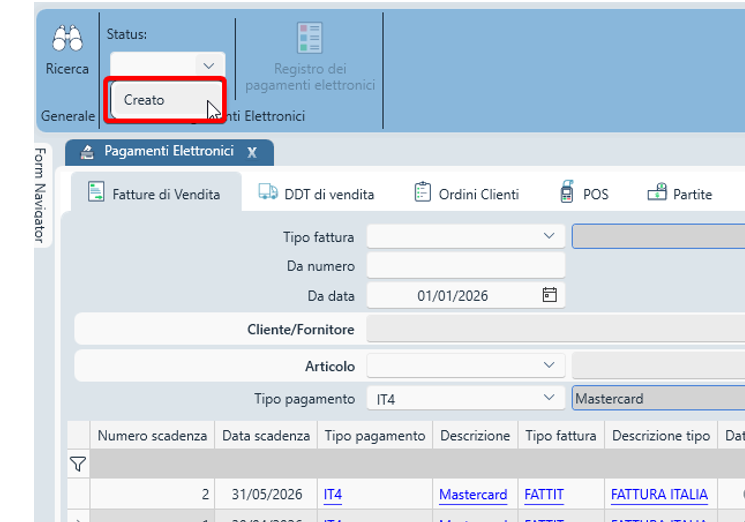Viewport: 745px width, 522px height.
Task: Click the Tipo fattura column header
Action: click(561, 435)
